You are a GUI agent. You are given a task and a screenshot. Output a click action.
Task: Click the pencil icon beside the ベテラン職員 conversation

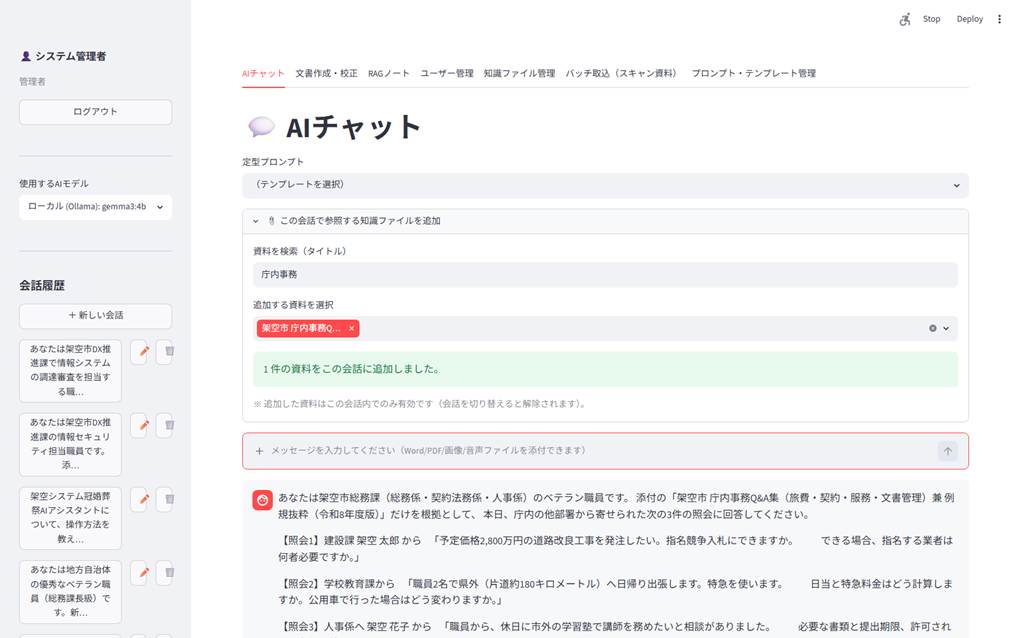[x=143, y=573]
